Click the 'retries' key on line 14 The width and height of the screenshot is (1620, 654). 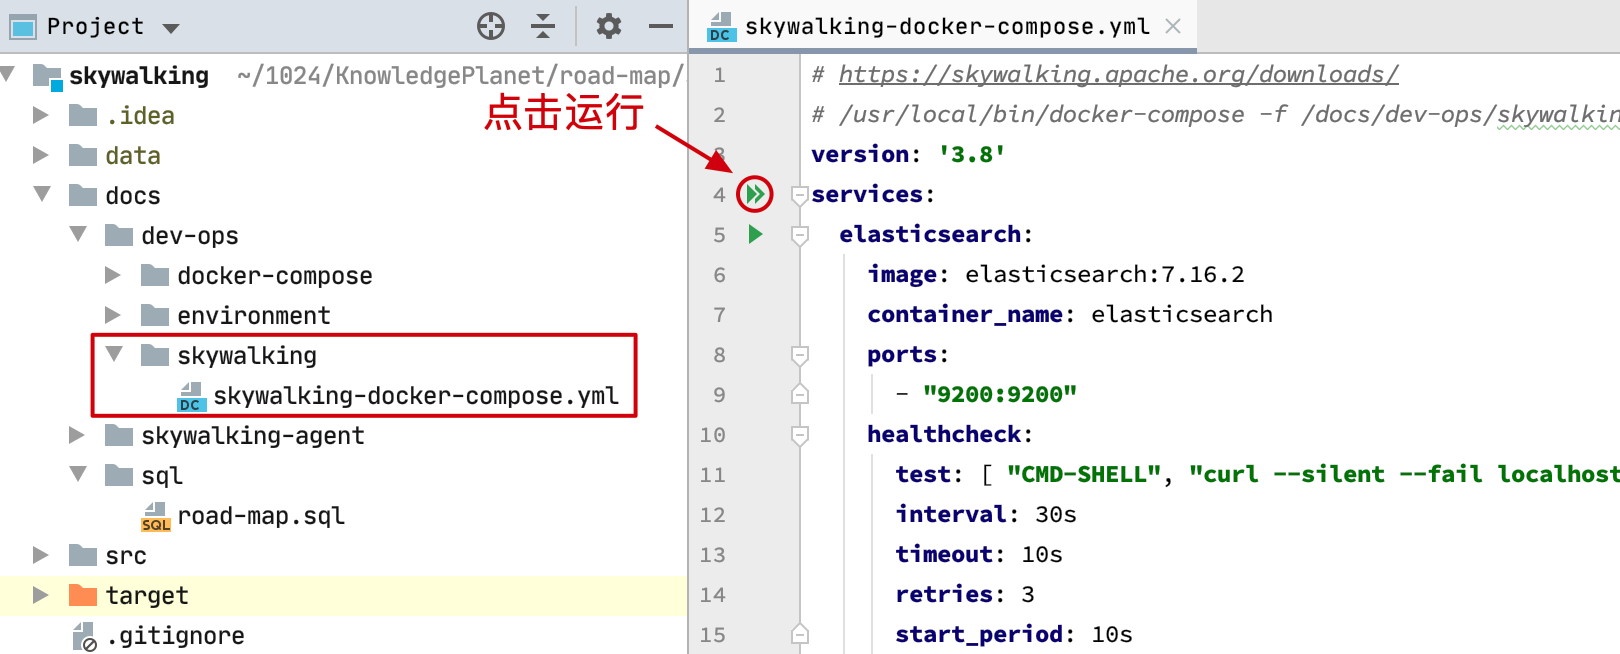(944, 595)
